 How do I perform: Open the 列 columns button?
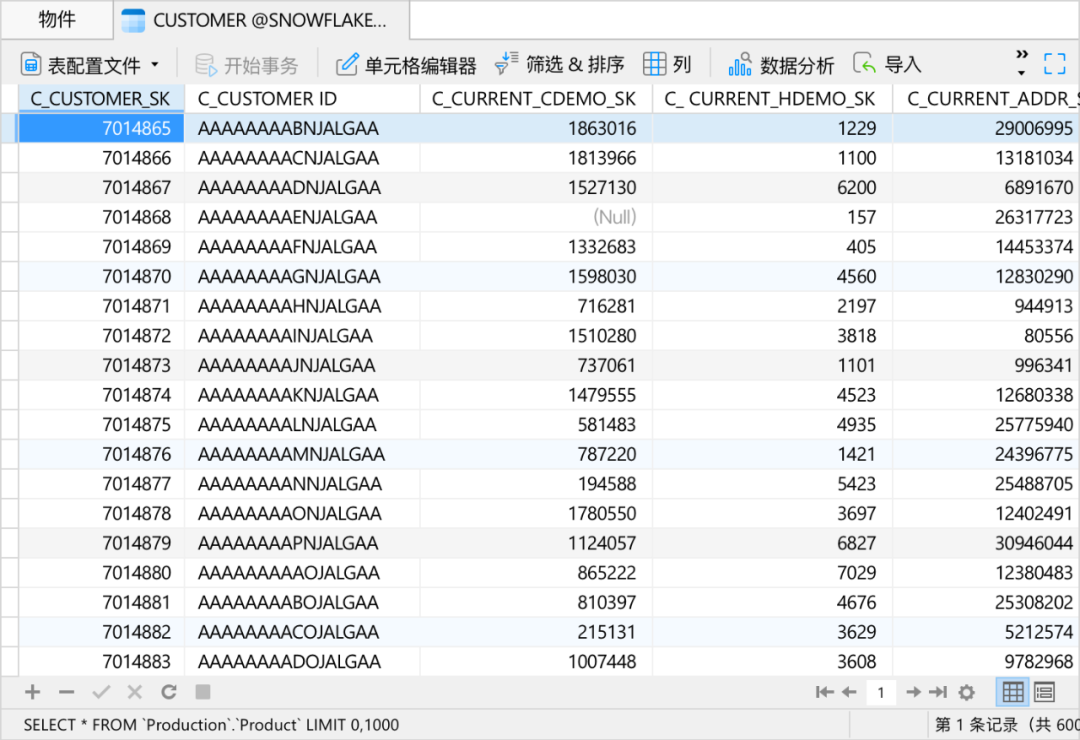(667, 64)
